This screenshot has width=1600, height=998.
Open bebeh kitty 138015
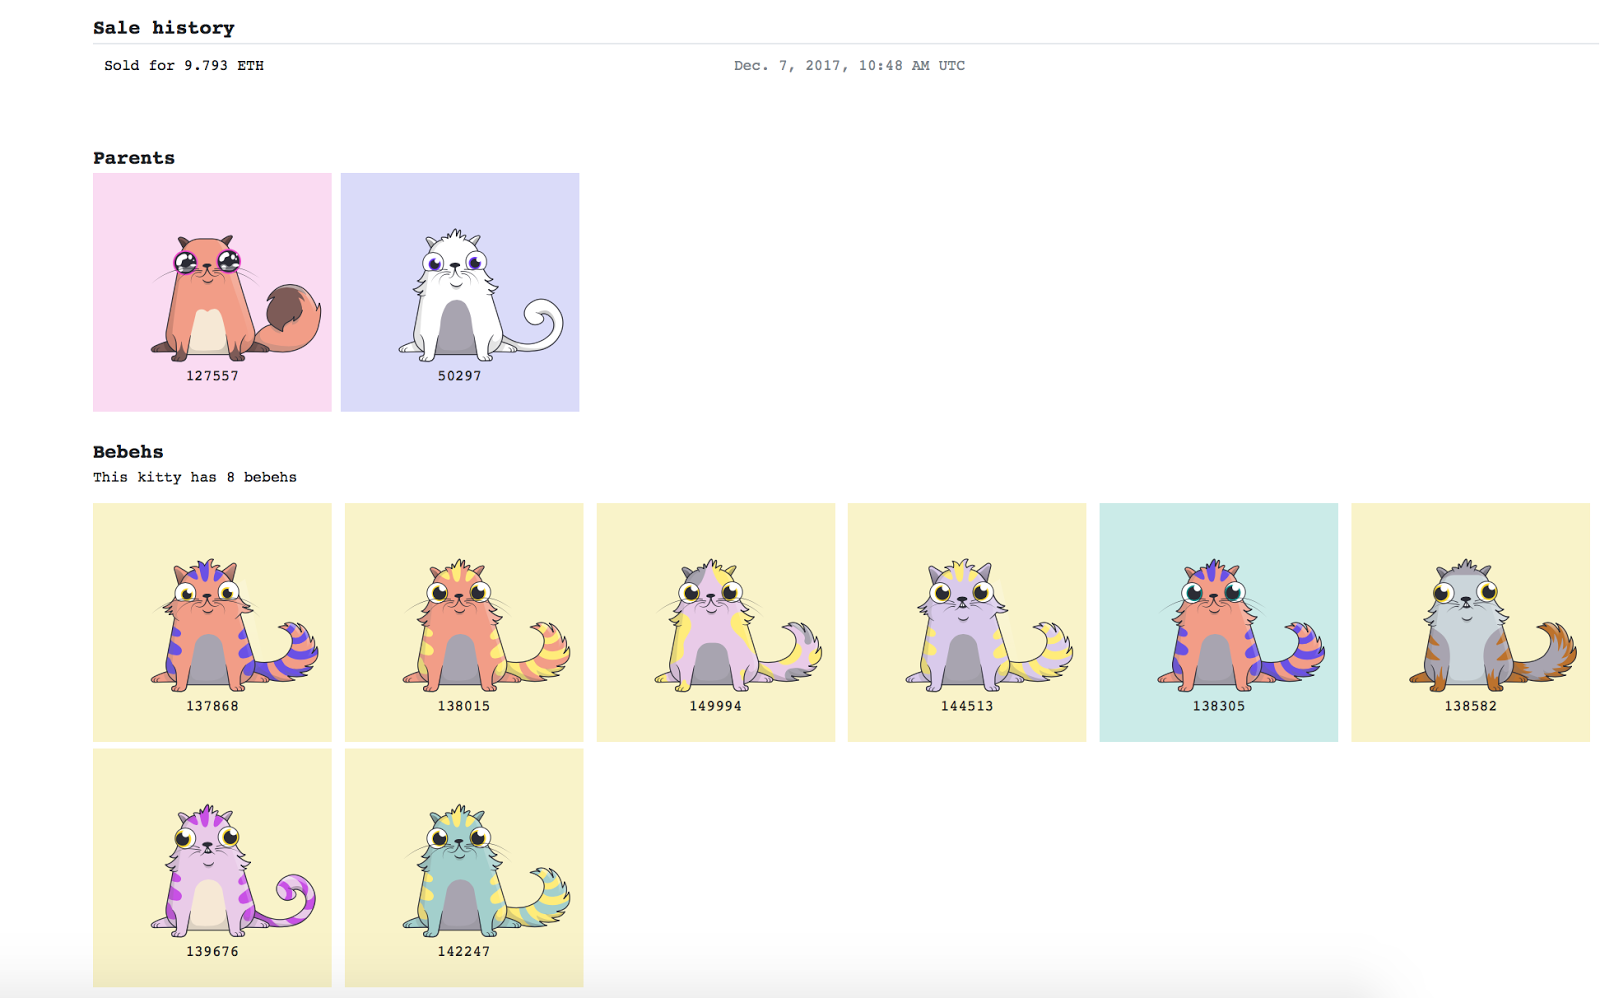click(464, 622)
